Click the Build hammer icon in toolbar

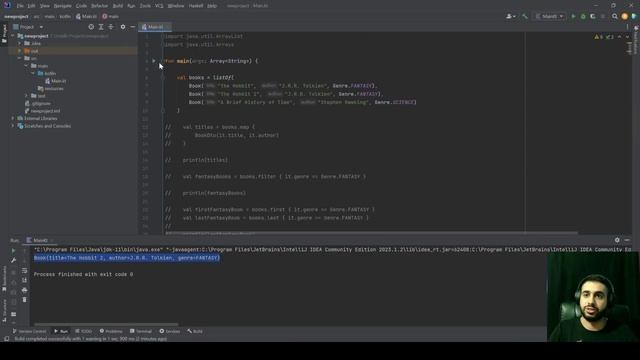click(x=525, y=16)
